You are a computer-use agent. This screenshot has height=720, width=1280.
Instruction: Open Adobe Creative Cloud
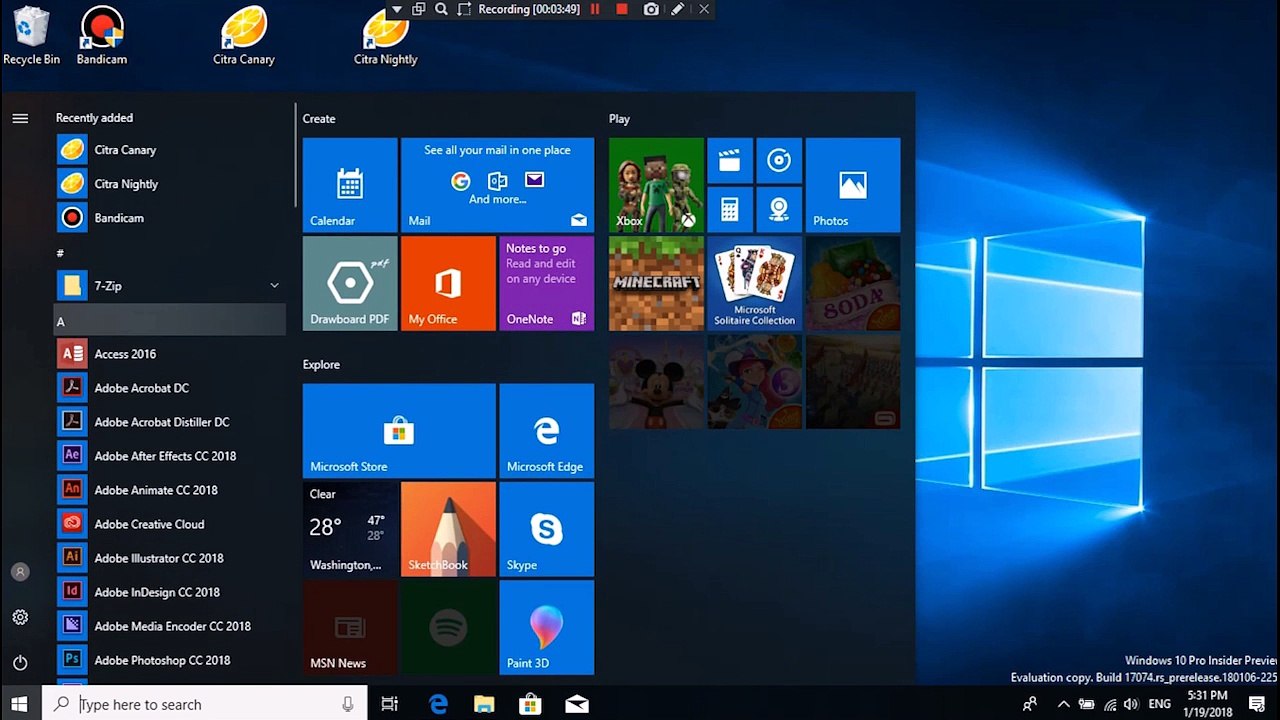(x=170, y=524)
